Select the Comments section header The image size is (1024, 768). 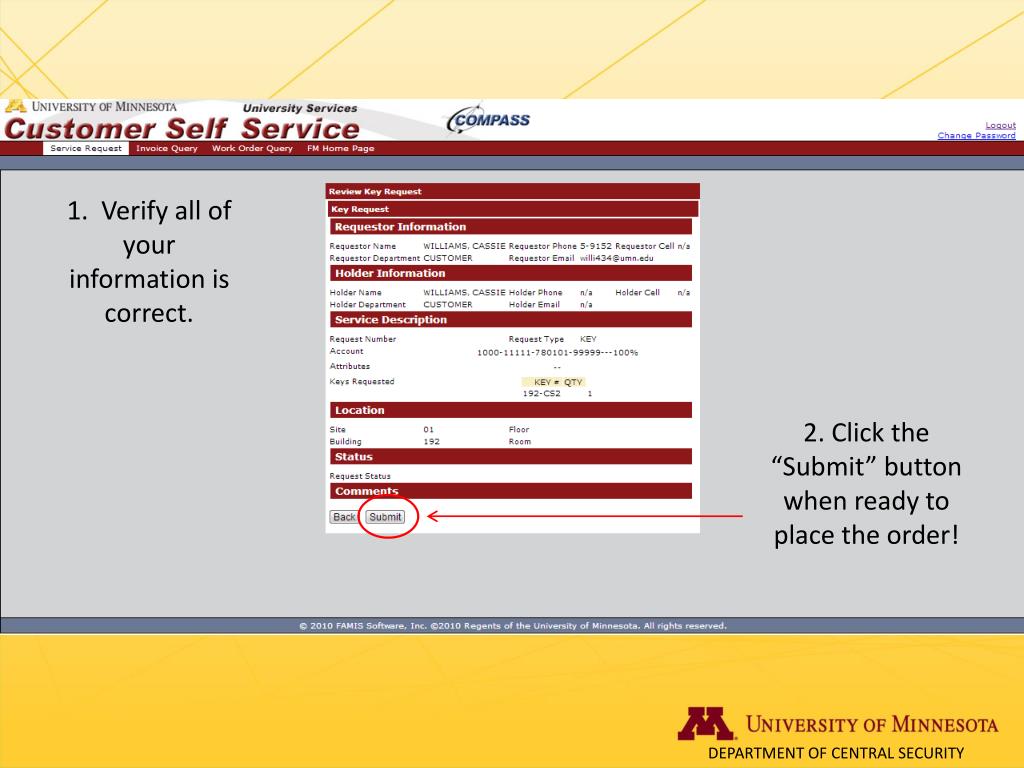[511, 490]
